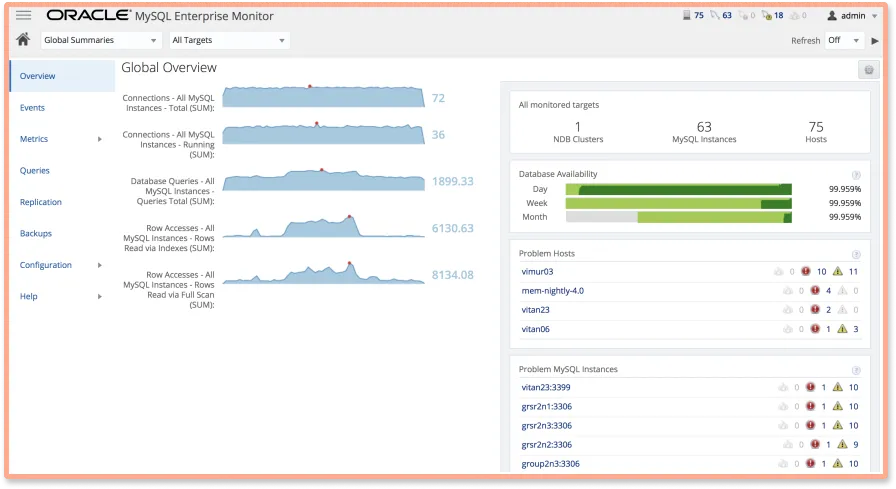This screenshot has width=896, height=489.
Task: Click warning triangle icon for vitan06
Action: [x=842, y=328]
